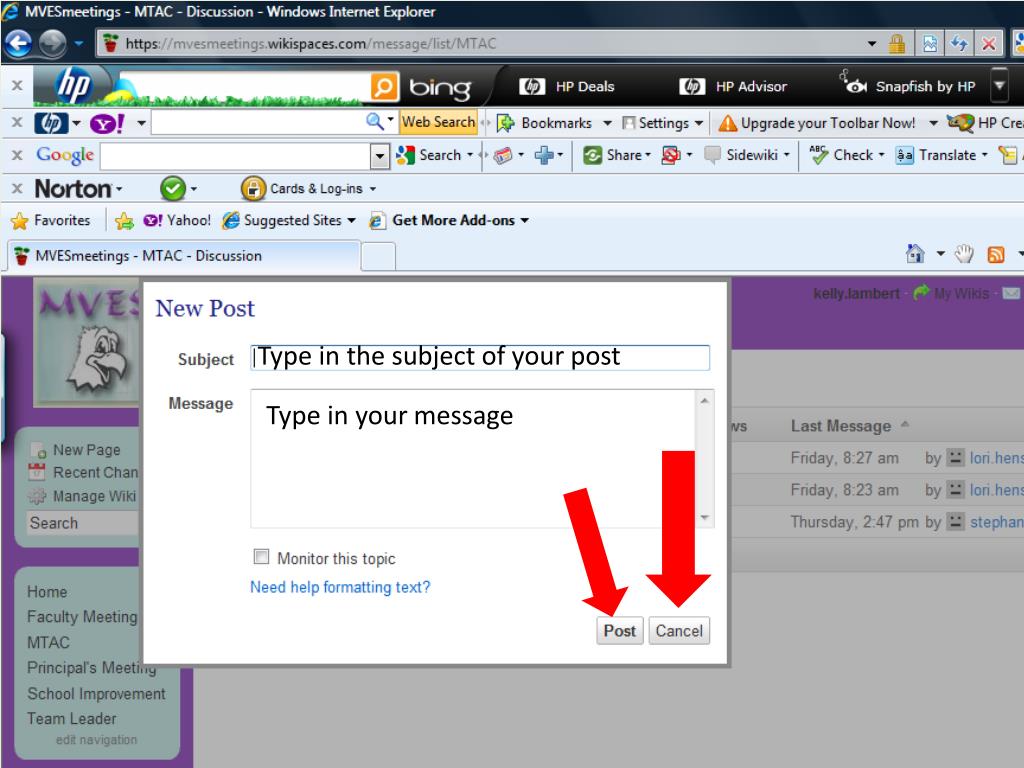Click the Cancel button
Image resolution: width=1024 pixels, height=768 pixels.
679,631
